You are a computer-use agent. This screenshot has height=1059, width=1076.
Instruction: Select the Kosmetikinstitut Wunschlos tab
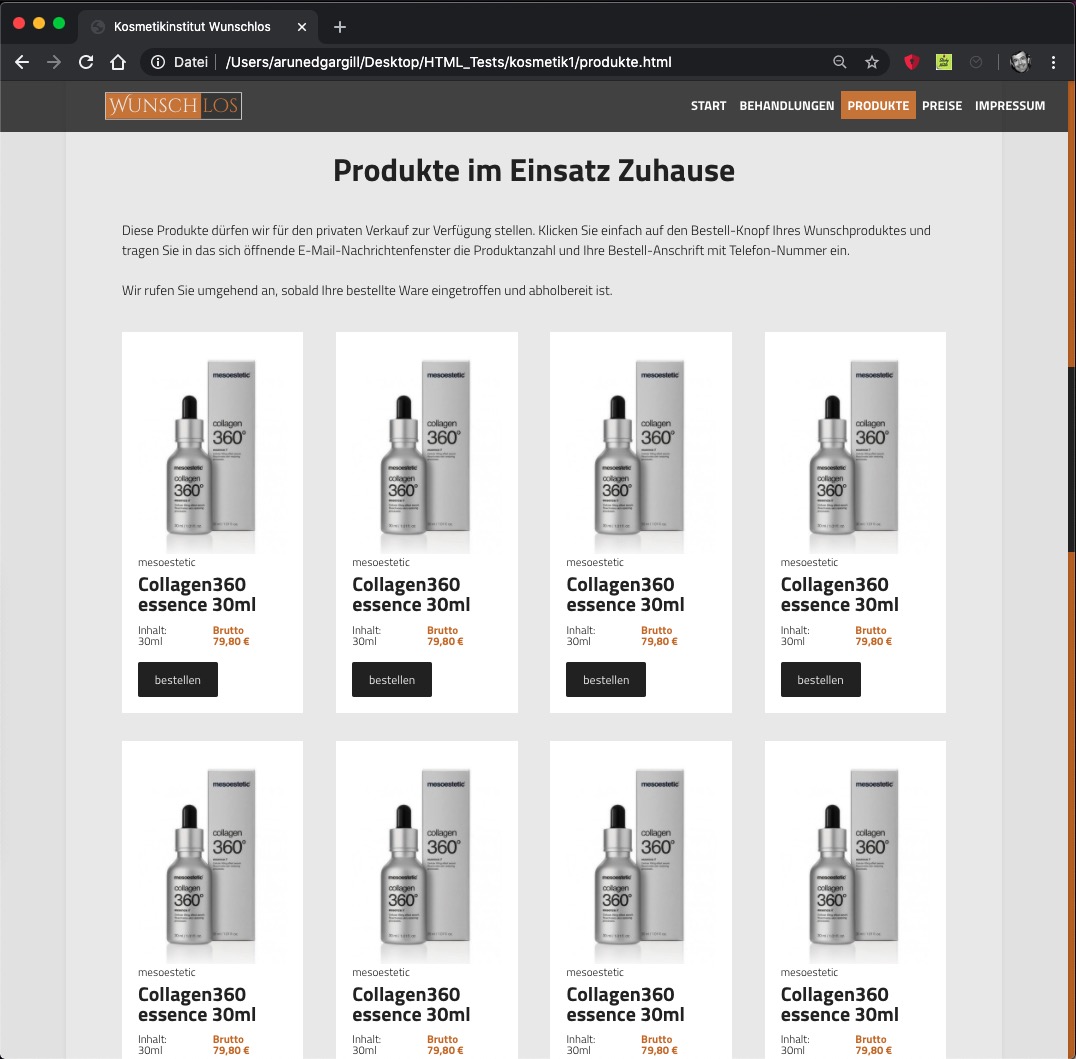pos(198,27)
